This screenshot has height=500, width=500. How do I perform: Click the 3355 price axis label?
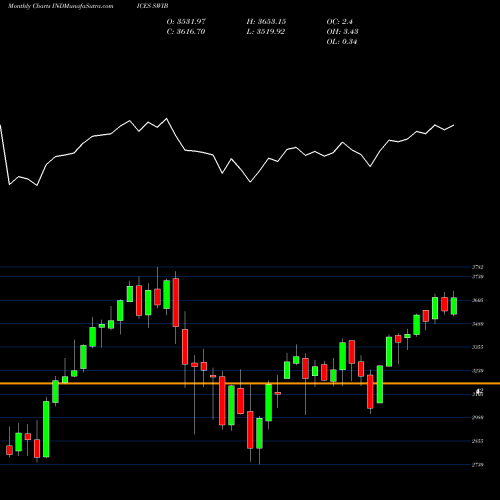click(477, 347)
